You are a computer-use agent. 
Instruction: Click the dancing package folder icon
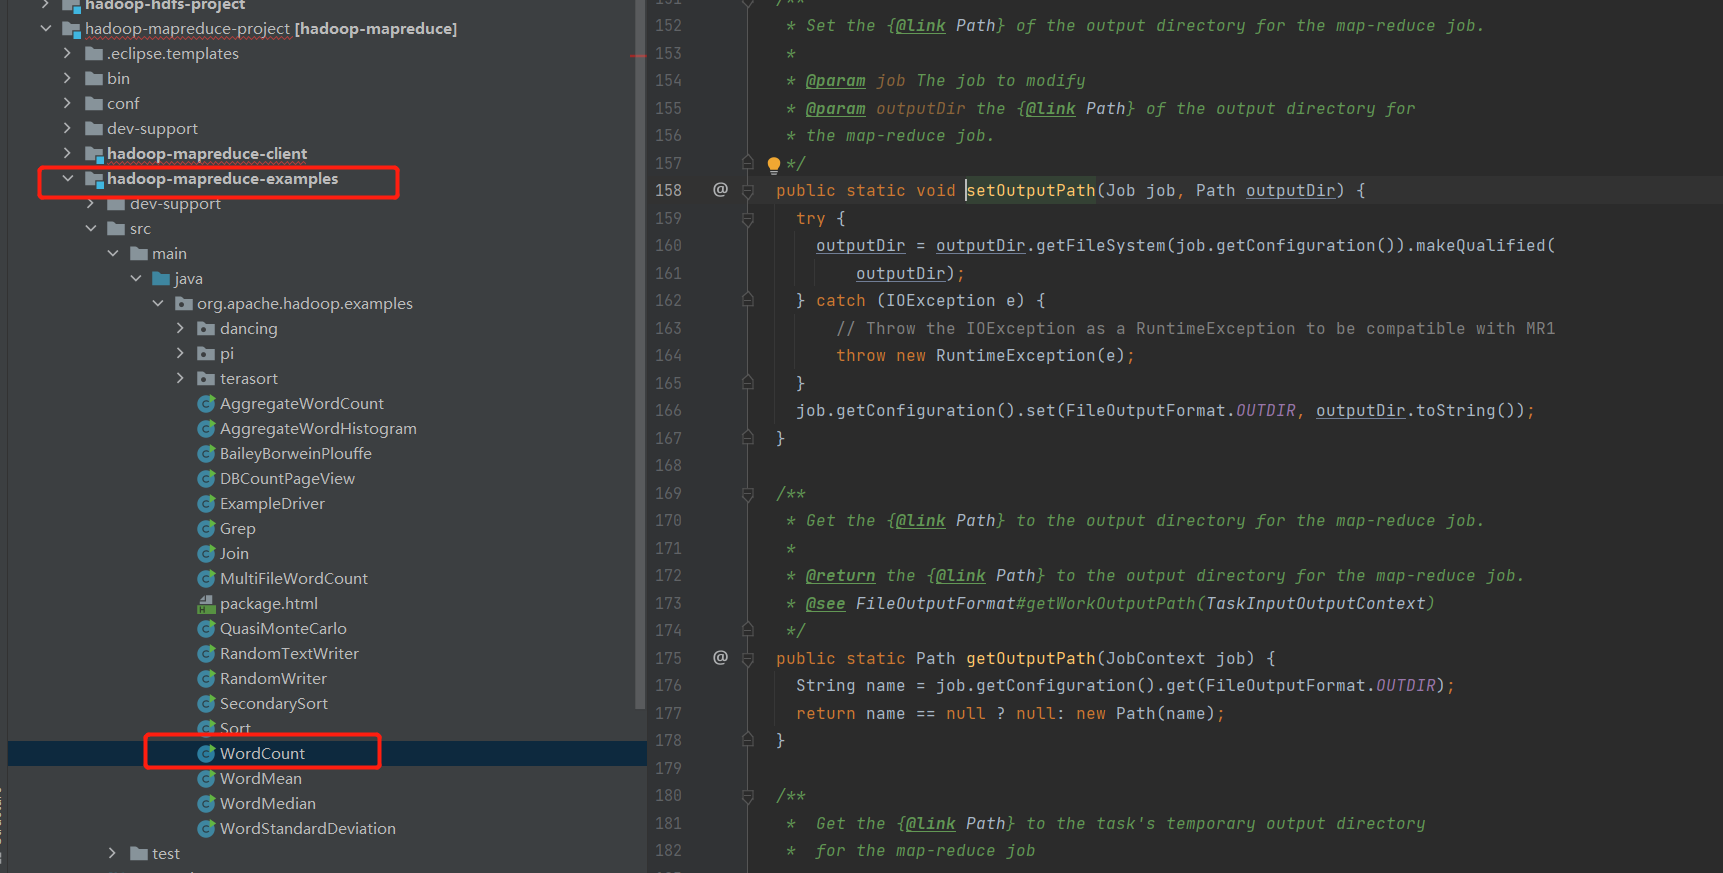point(206,329)
